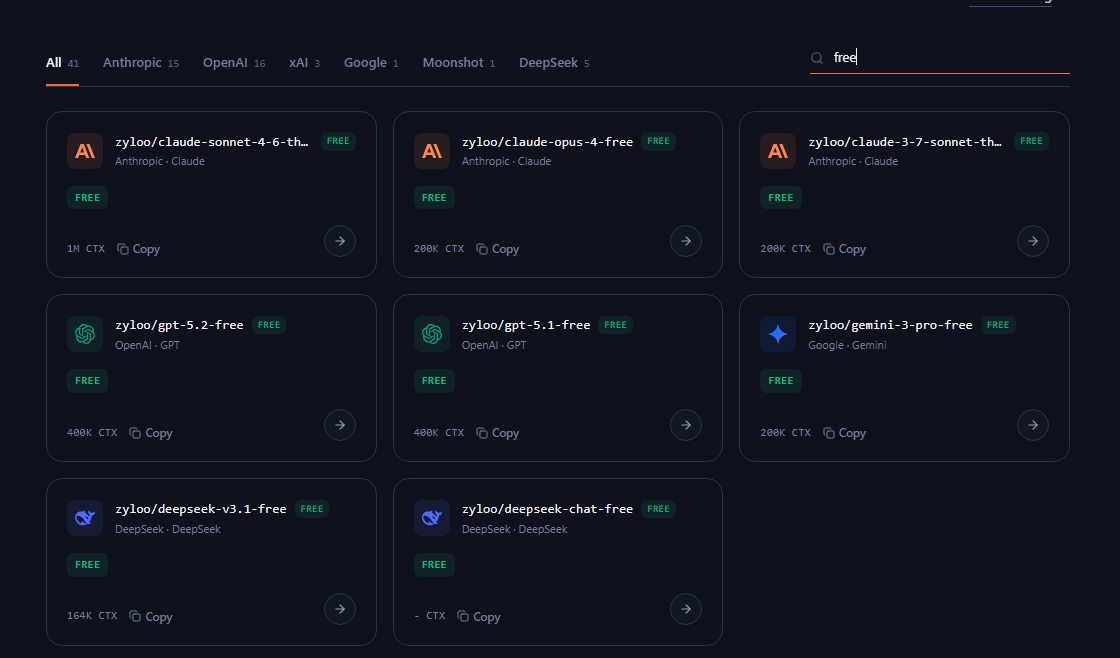Image resolution: width=1120 pixels, height=658 pixels.
Task: Click the zyloo/gpt-5.2-free title
Action: point(179,325)
